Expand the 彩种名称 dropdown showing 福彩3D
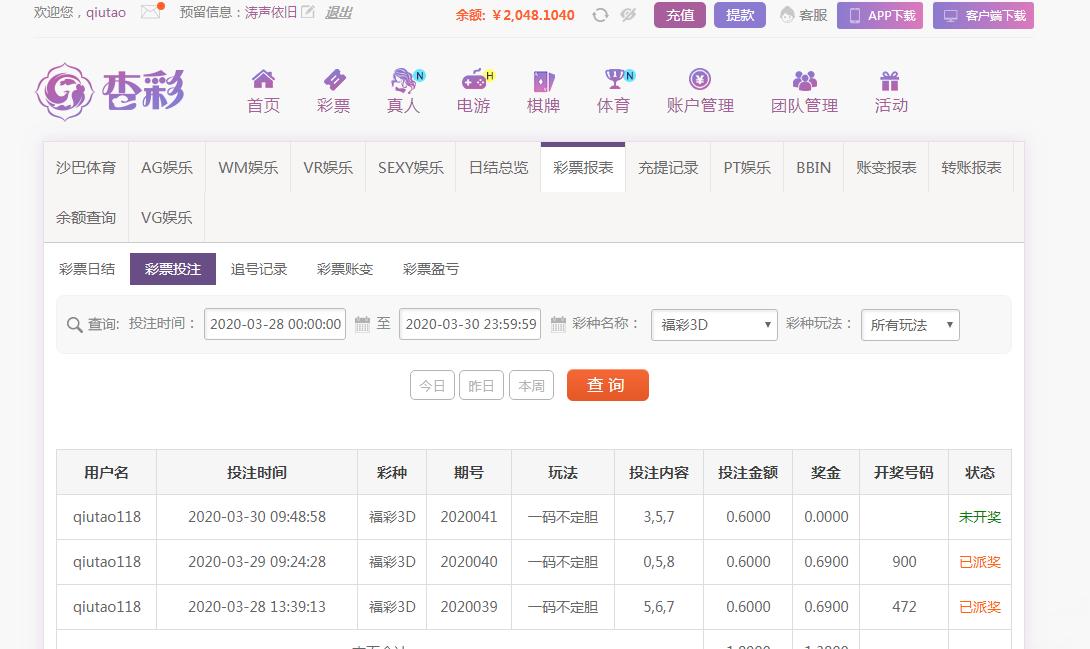The image size is (1090, 649). (714, 325)
